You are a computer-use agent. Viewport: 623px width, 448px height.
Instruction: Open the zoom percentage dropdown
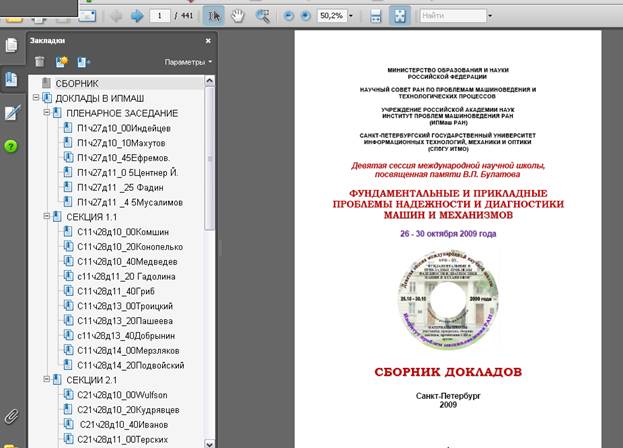pos(350,16)
